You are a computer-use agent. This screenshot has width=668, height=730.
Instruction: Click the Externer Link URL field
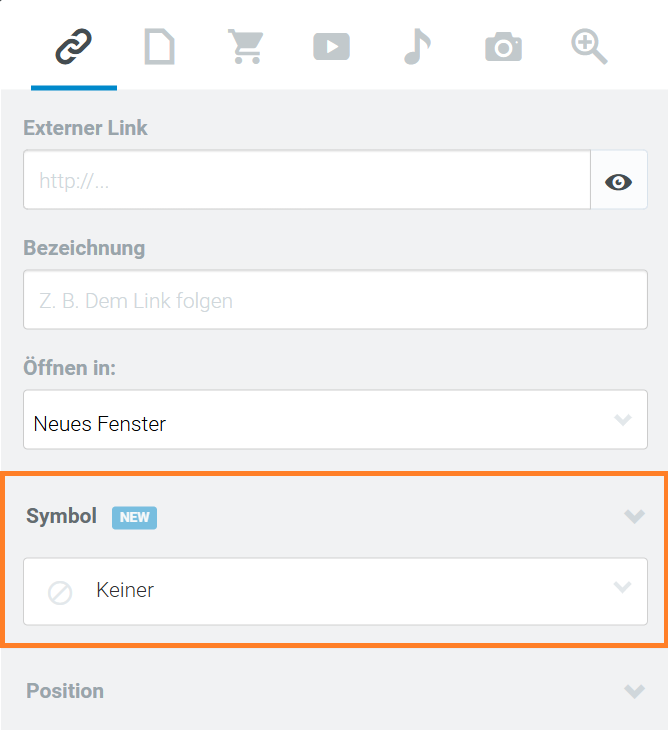307,180
